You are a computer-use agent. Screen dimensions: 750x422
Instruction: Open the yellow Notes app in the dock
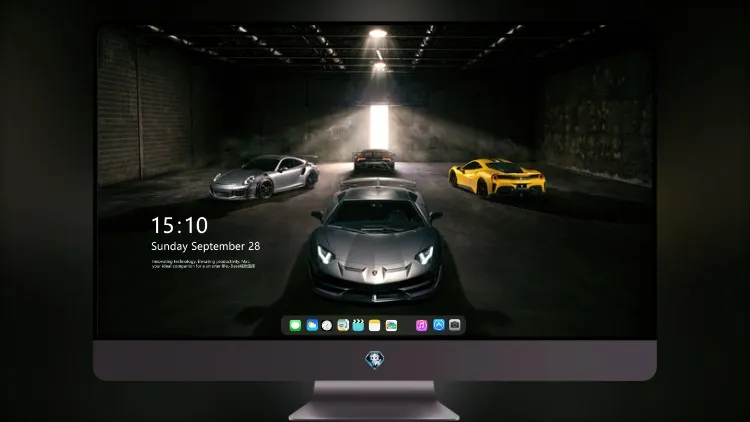[x=375, y=325]
